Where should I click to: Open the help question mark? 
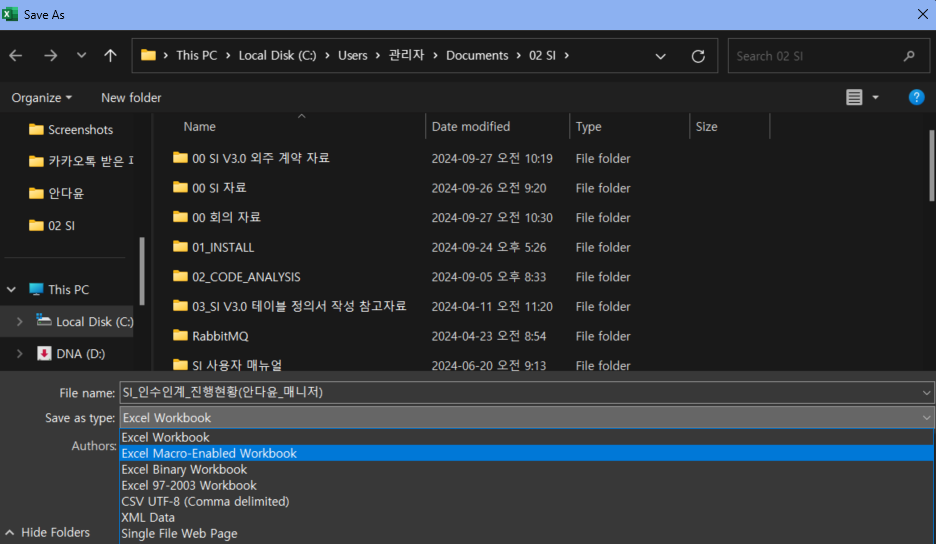[916, 97]
